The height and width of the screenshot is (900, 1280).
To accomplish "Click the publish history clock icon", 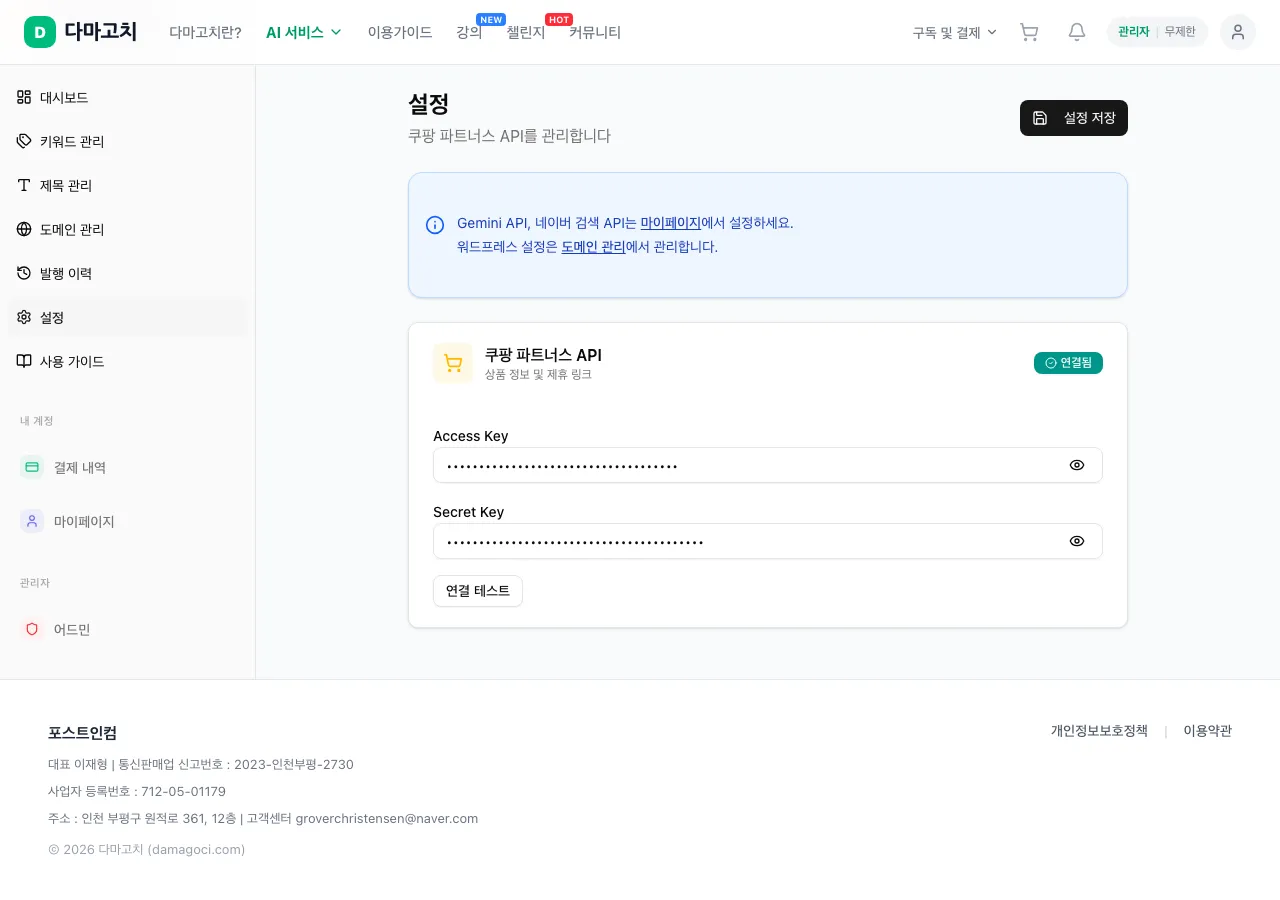I will 24,273.
